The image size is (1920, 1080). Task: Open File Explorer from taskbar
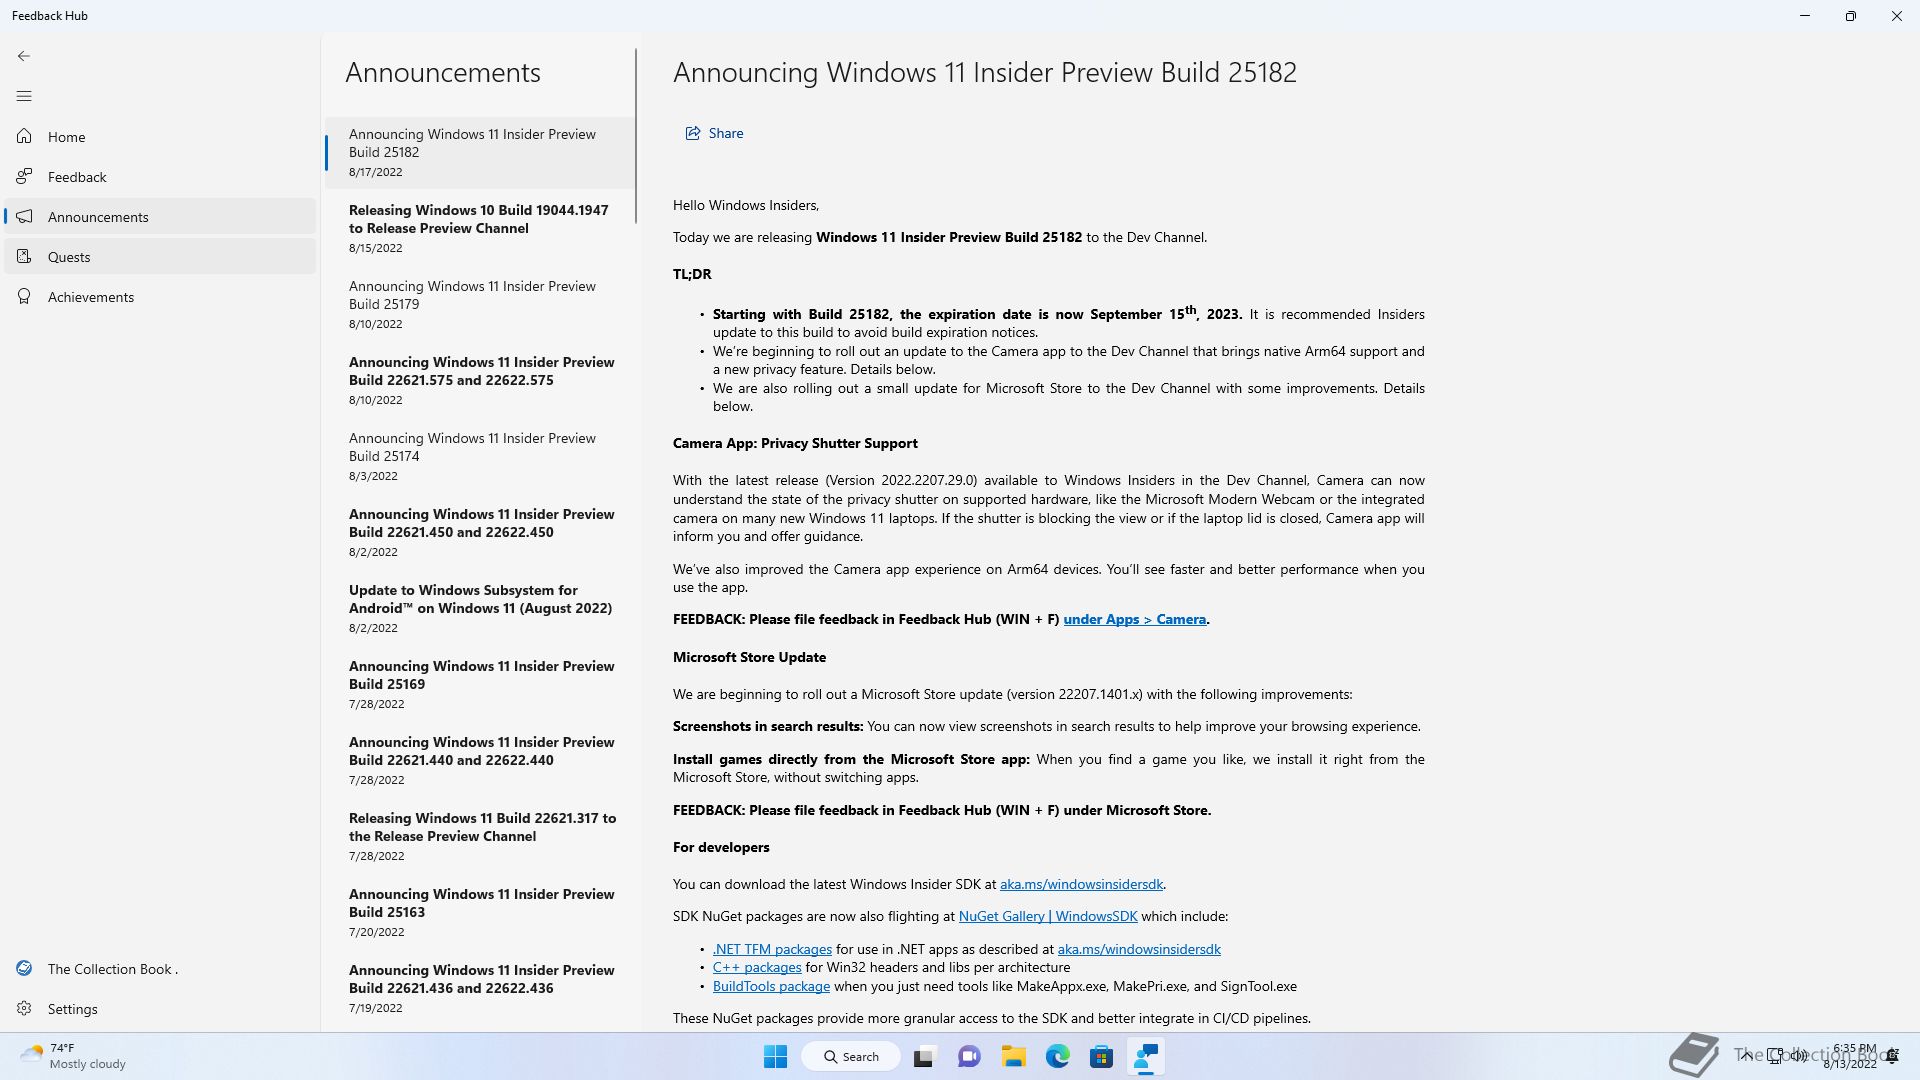tap(1013, 1056)
